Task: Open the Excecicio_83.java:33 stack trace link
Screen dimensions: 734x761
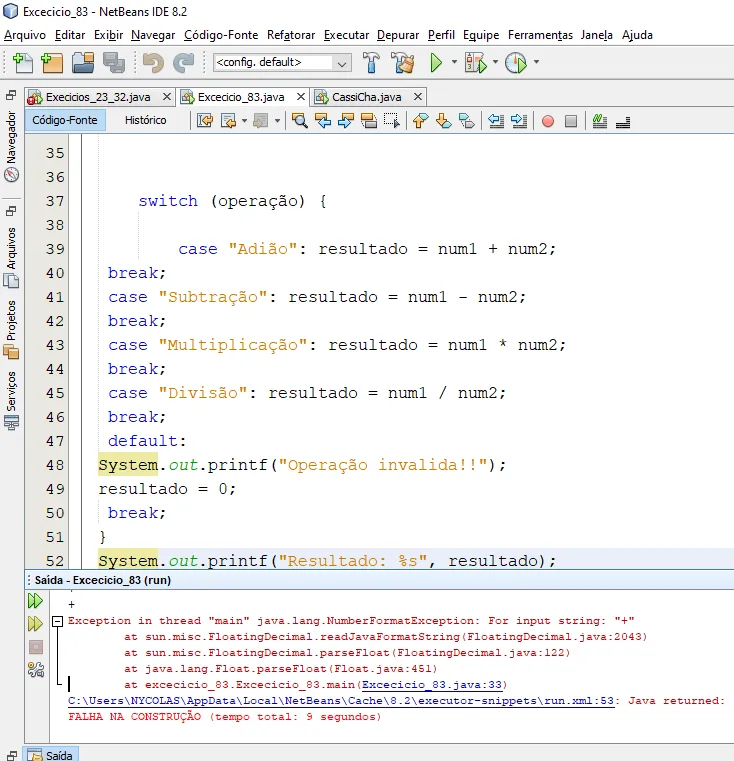Action: click(x=433, y=685)
